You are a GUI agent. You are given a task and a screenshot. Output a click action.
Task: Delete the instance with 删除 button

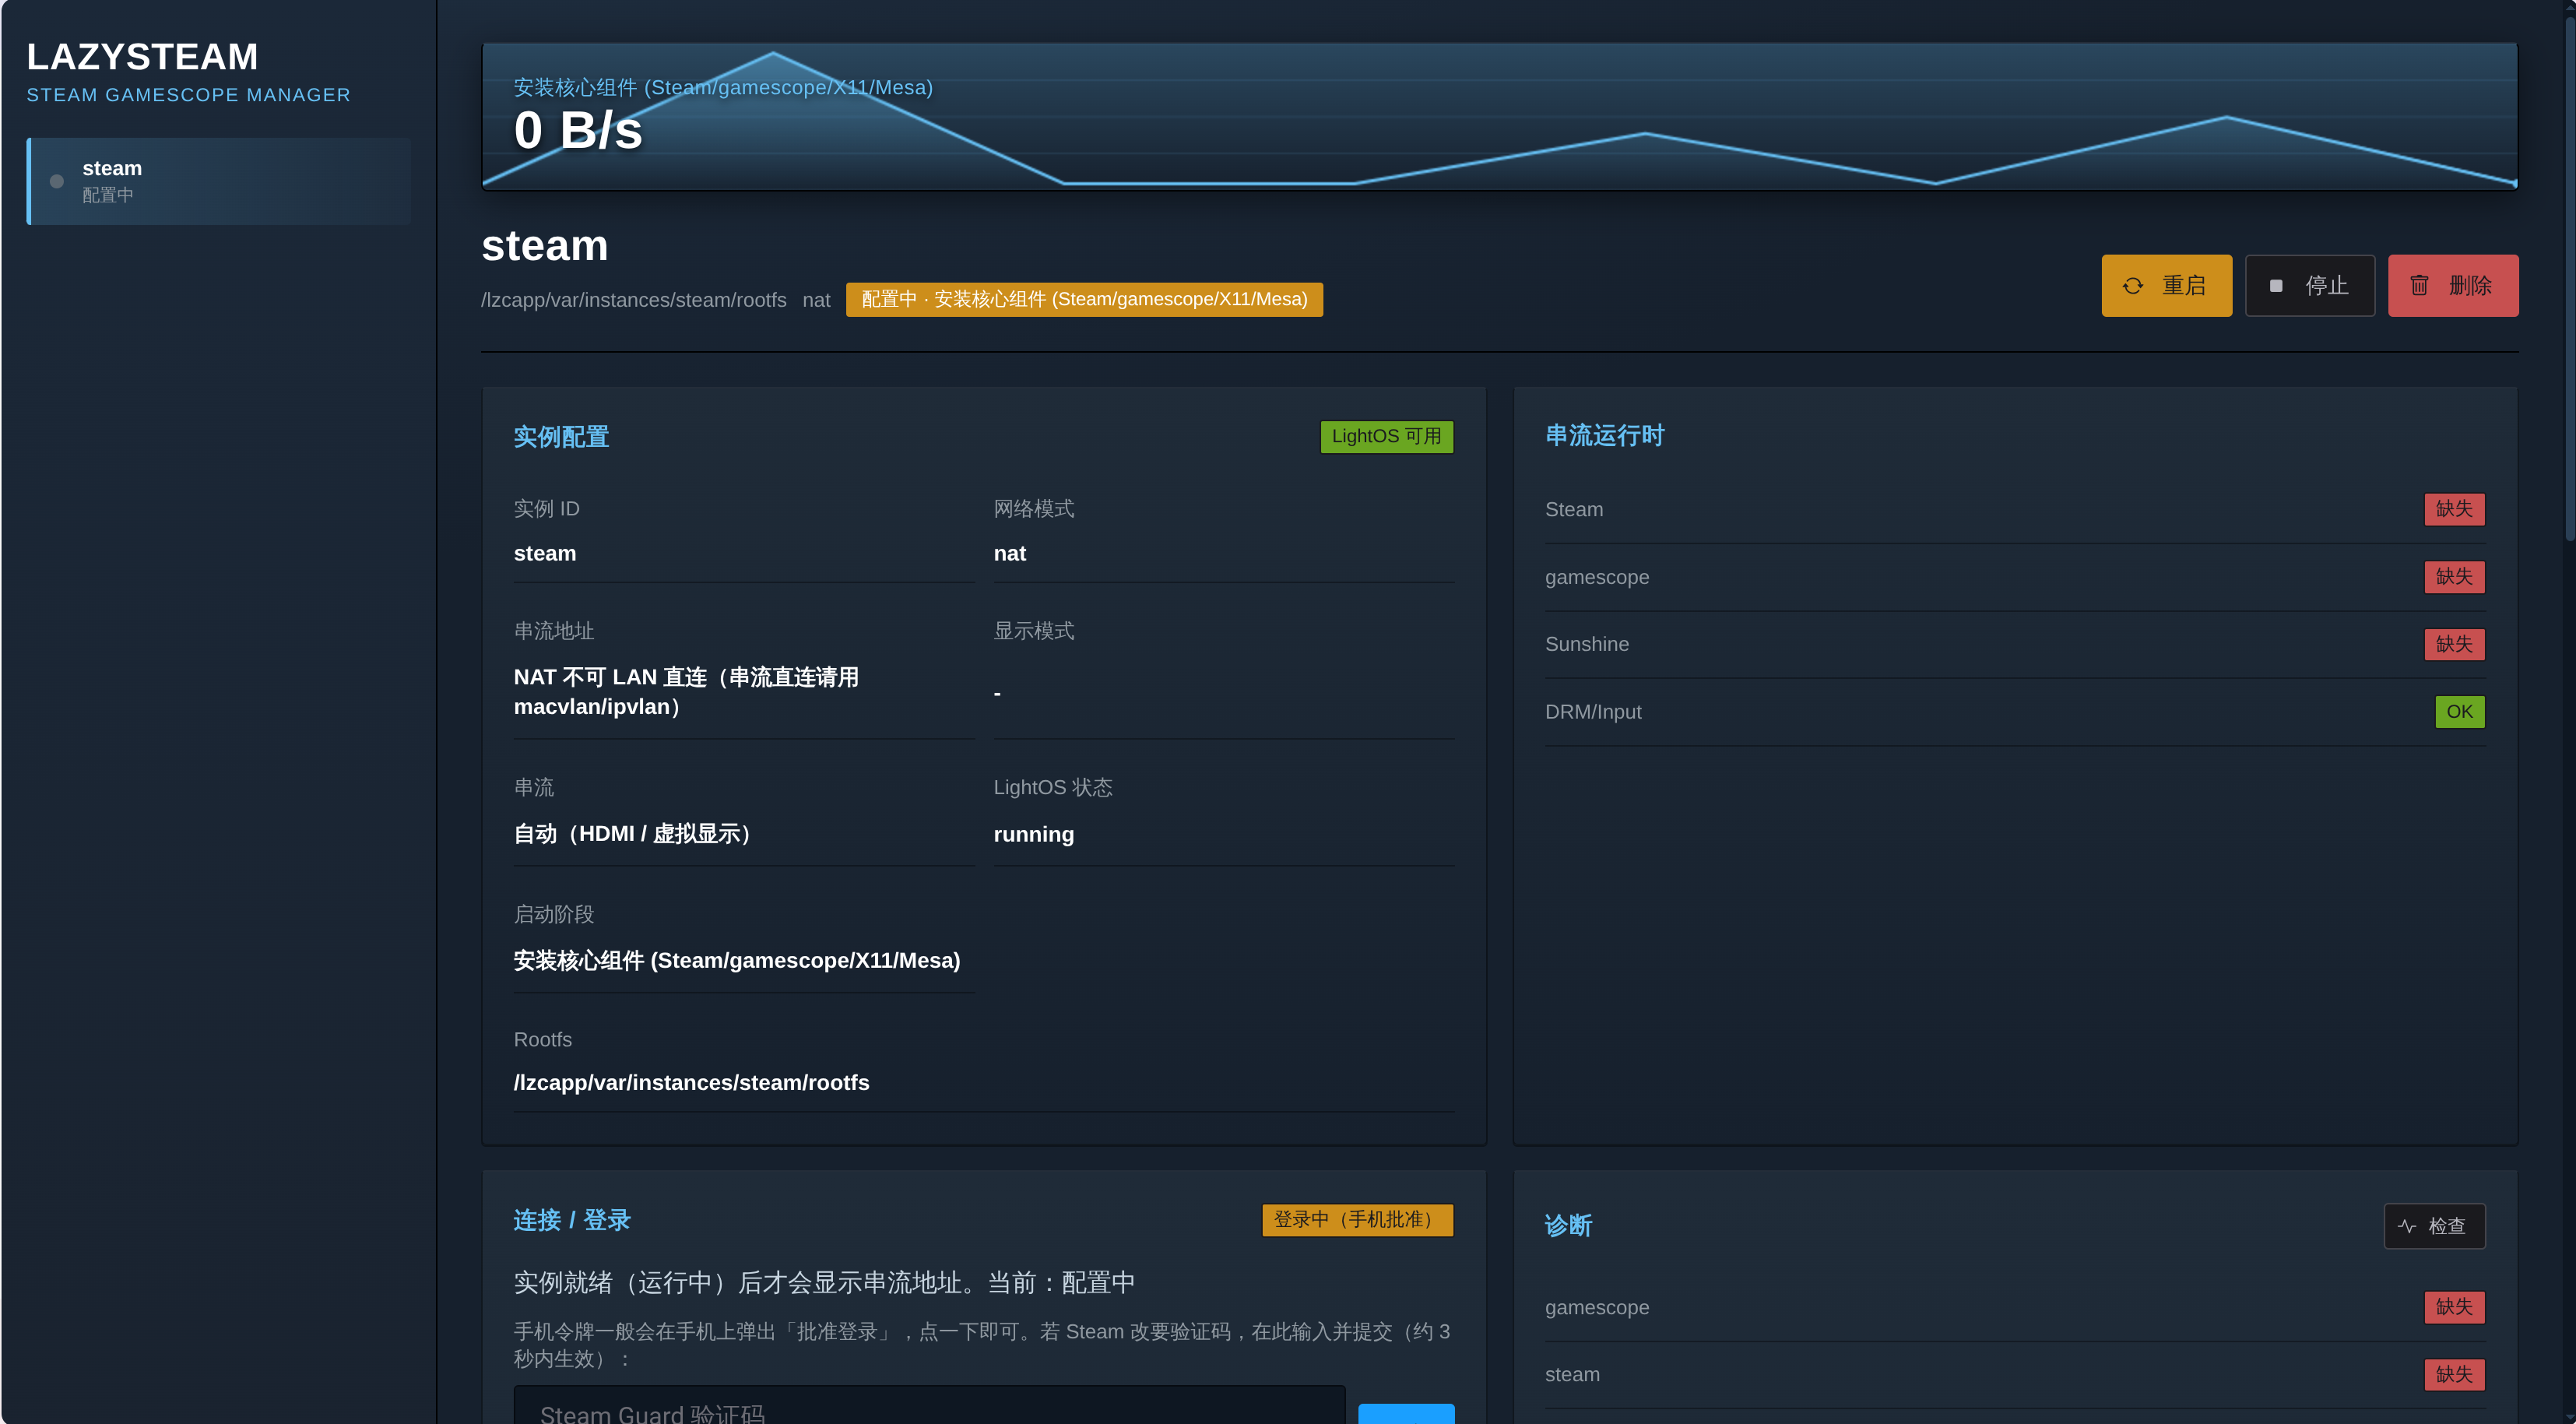2452,286
